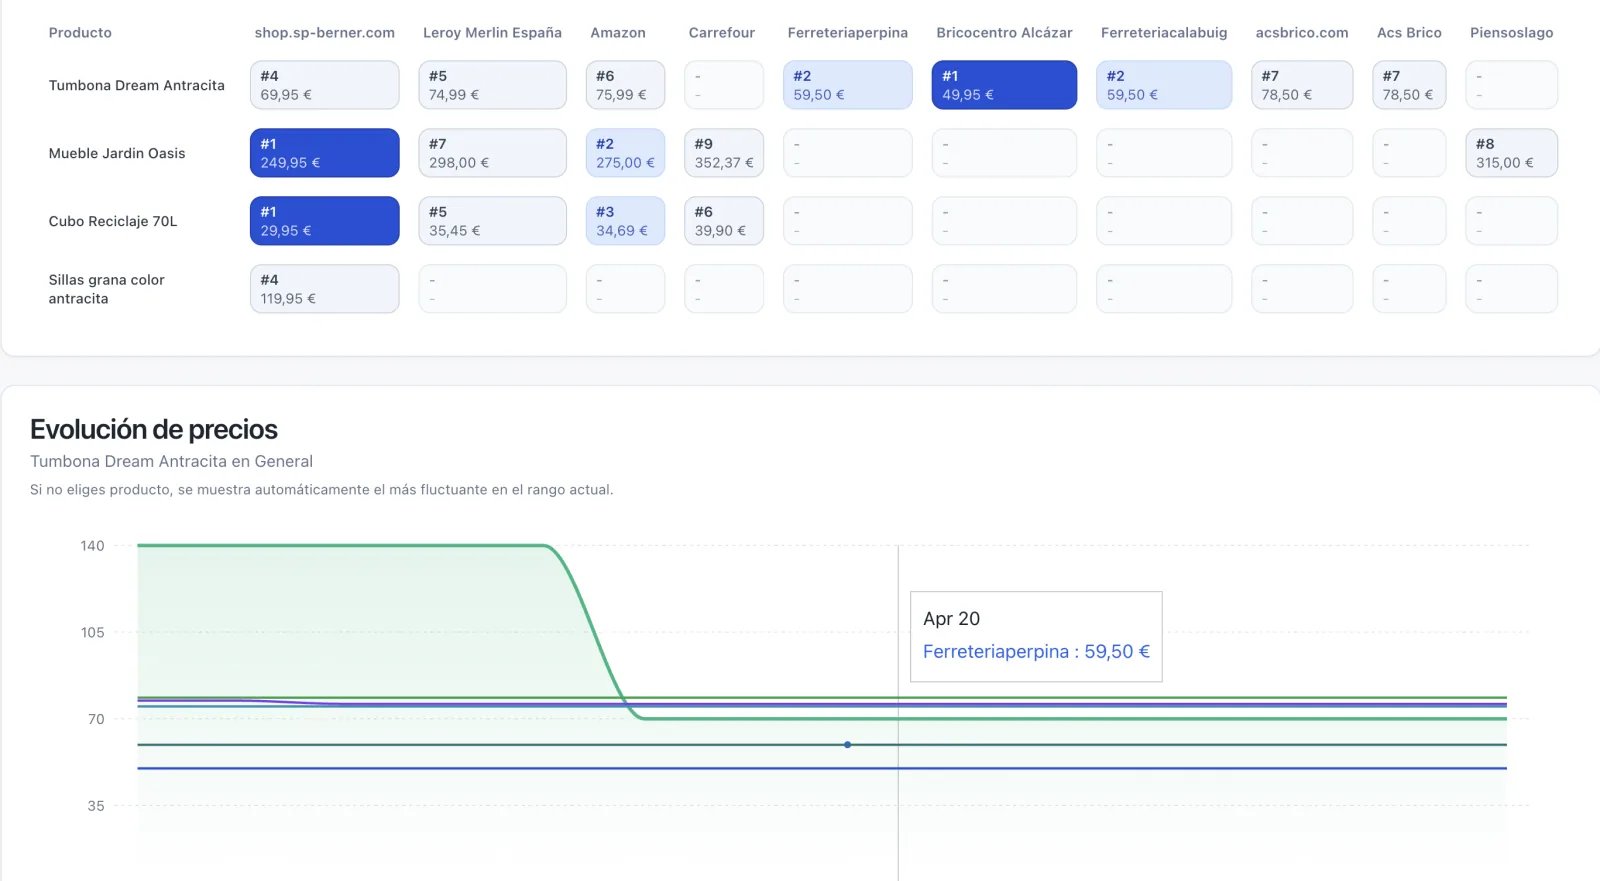Screen dimensions: 1600x881
Task: Open the #4 69,95 € price cell
Action: [x=325, y=85]
